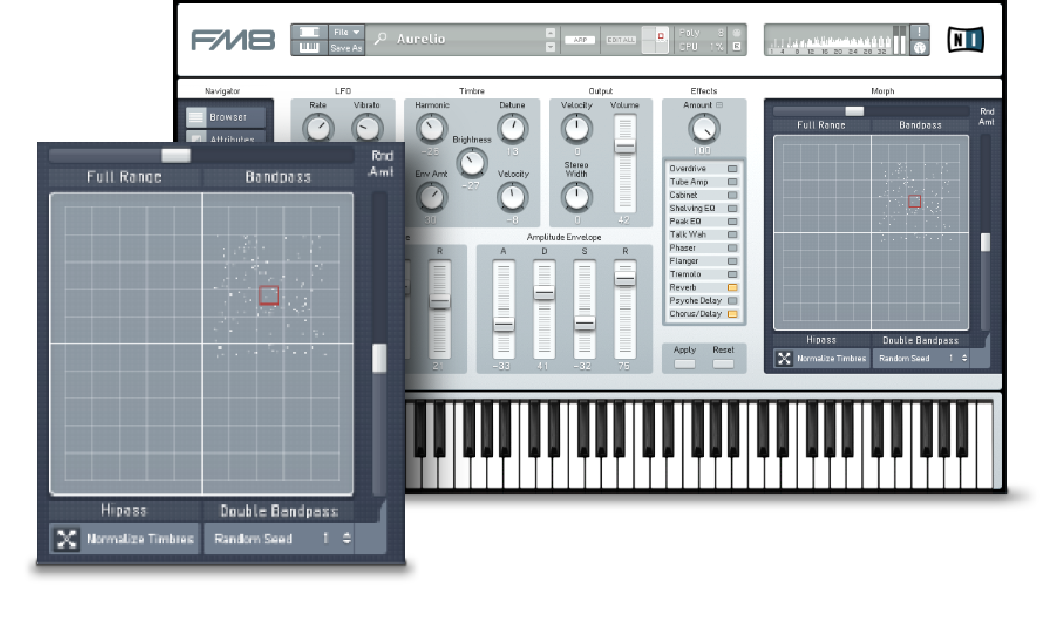Click the Effects Amount knob
The height and width of the screenshot is (640, 1040).
703,129
